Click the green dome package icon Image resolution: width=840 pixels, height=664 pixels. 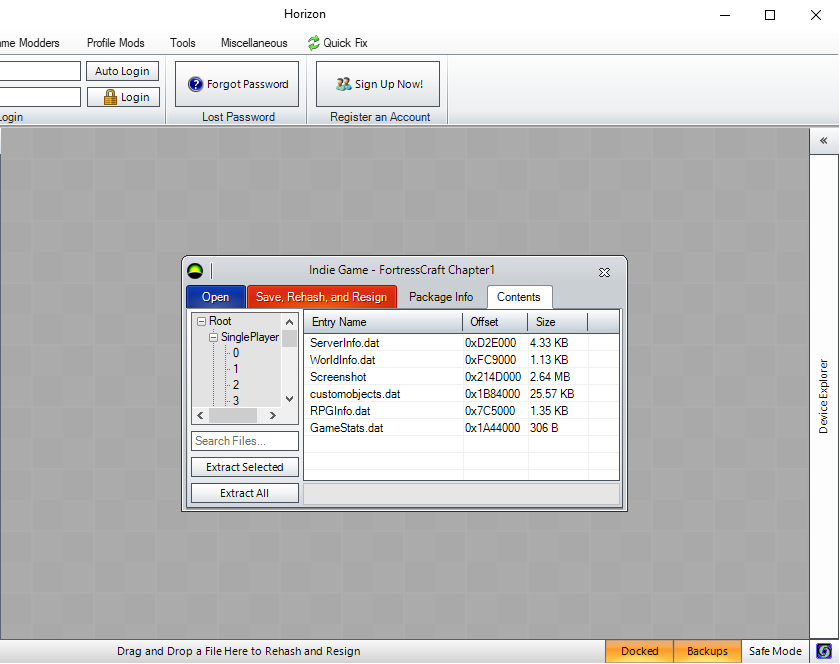[x=195, y=271]
